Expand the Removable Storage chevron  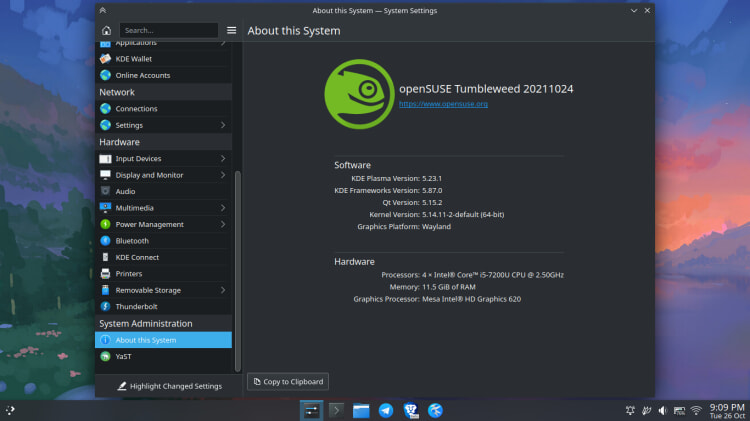point(223,290)
